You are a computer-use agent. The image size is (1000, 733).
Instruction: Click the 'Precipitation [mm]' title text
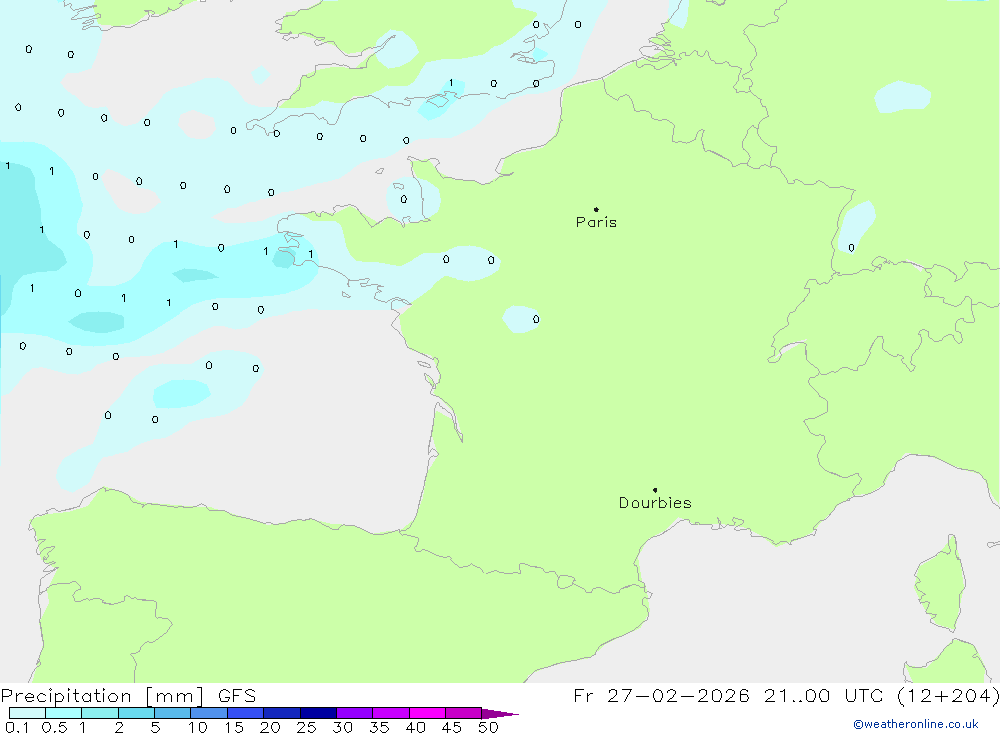tap(102, 696)
